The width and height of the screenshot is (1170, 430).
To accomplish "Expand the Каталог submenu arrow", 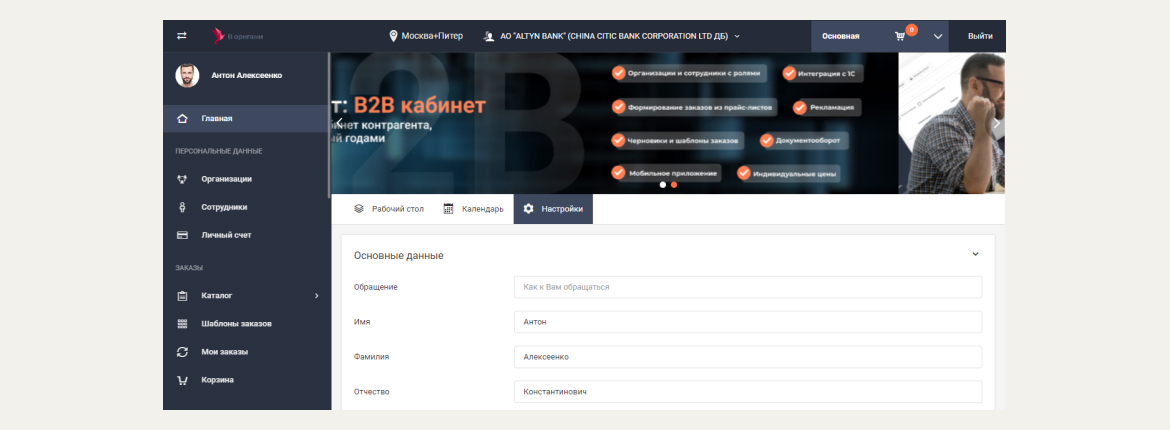I will (x=316, y=296).
